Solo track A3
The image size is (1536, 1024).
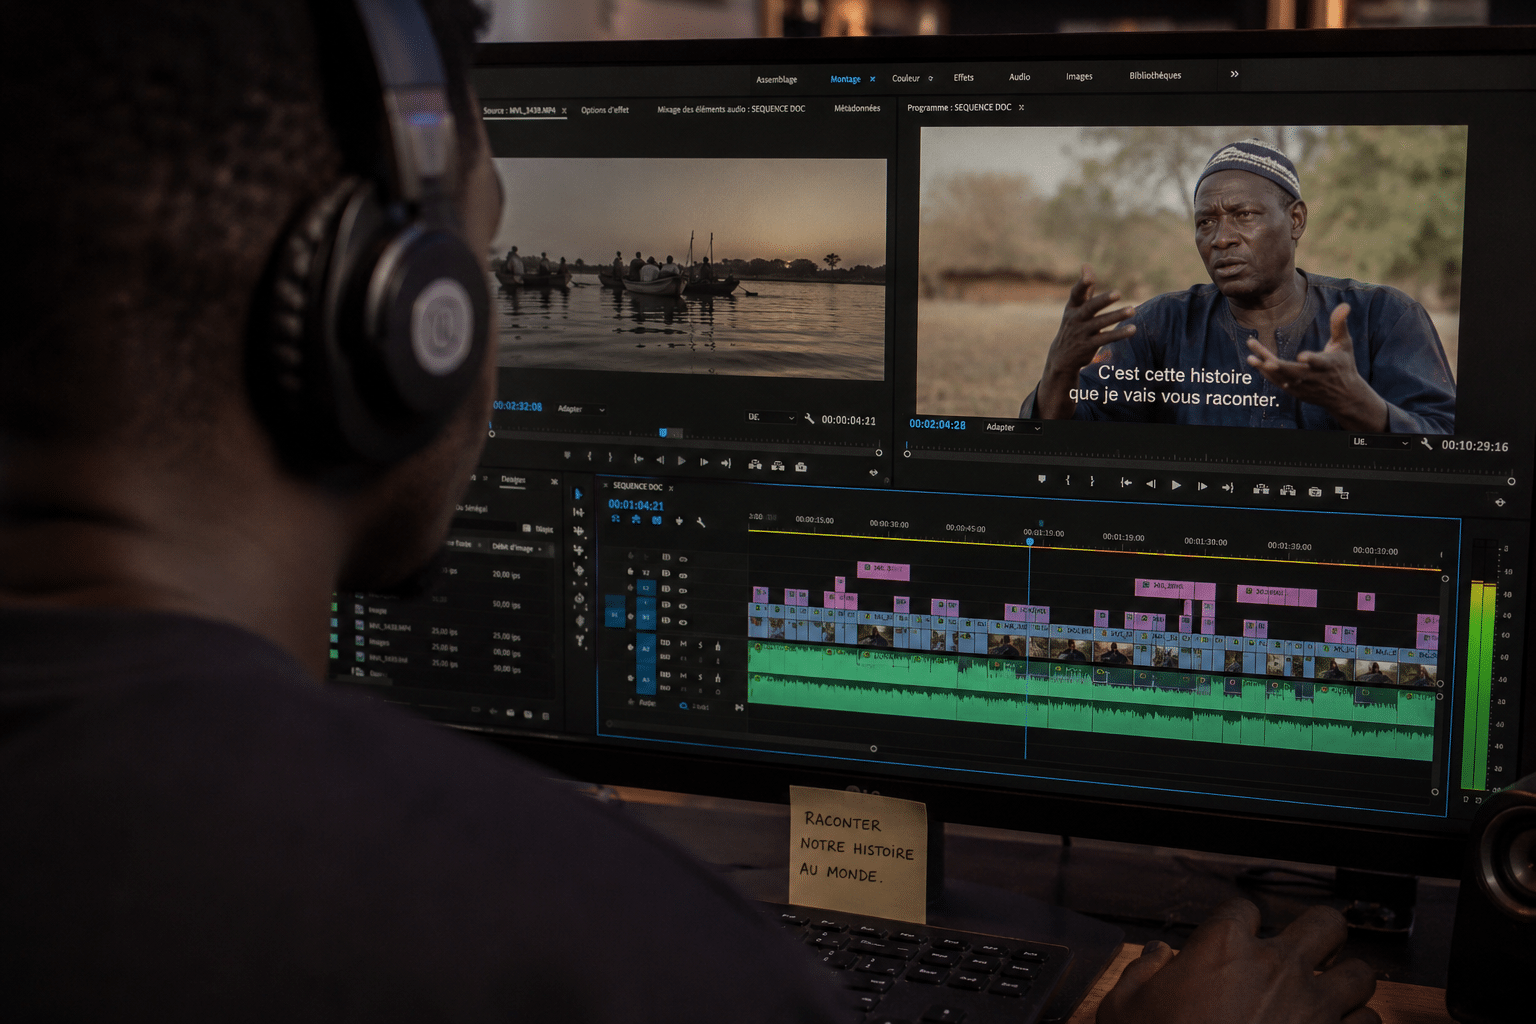coord(700,677)
